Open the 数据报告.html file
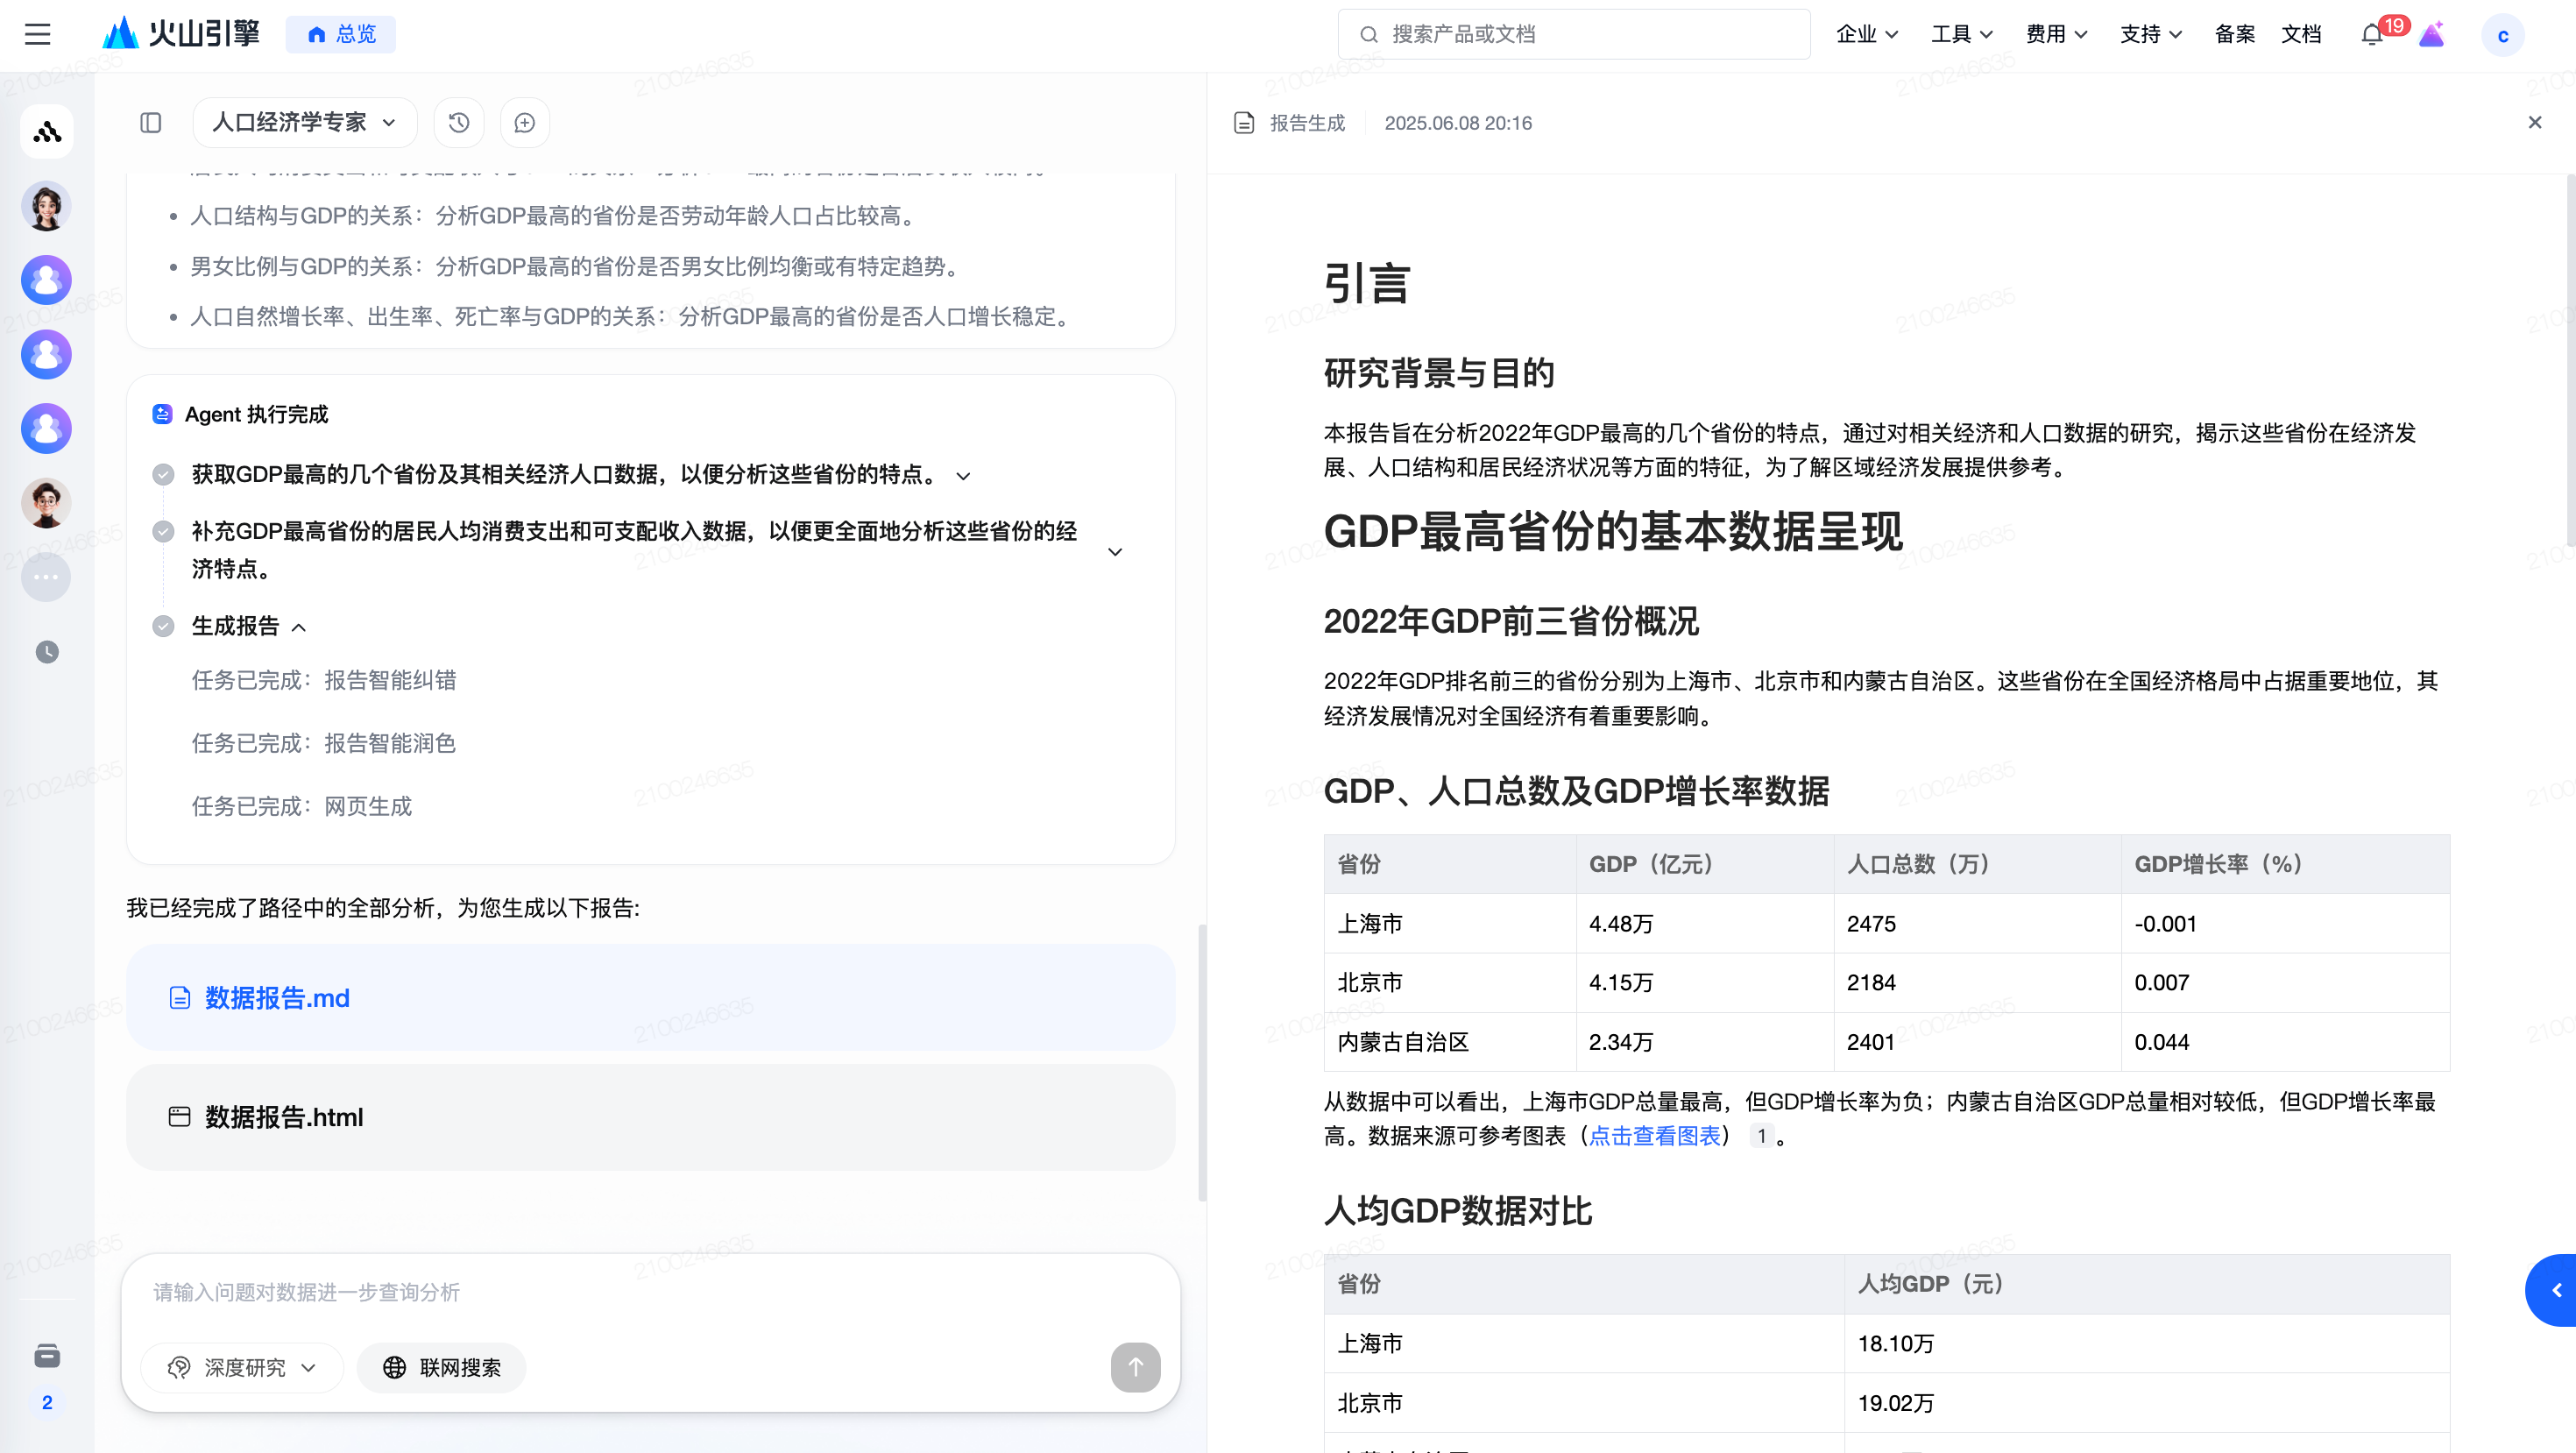The height and width of the screenshot is (1453, 2576). click(x=651, y=1117)
